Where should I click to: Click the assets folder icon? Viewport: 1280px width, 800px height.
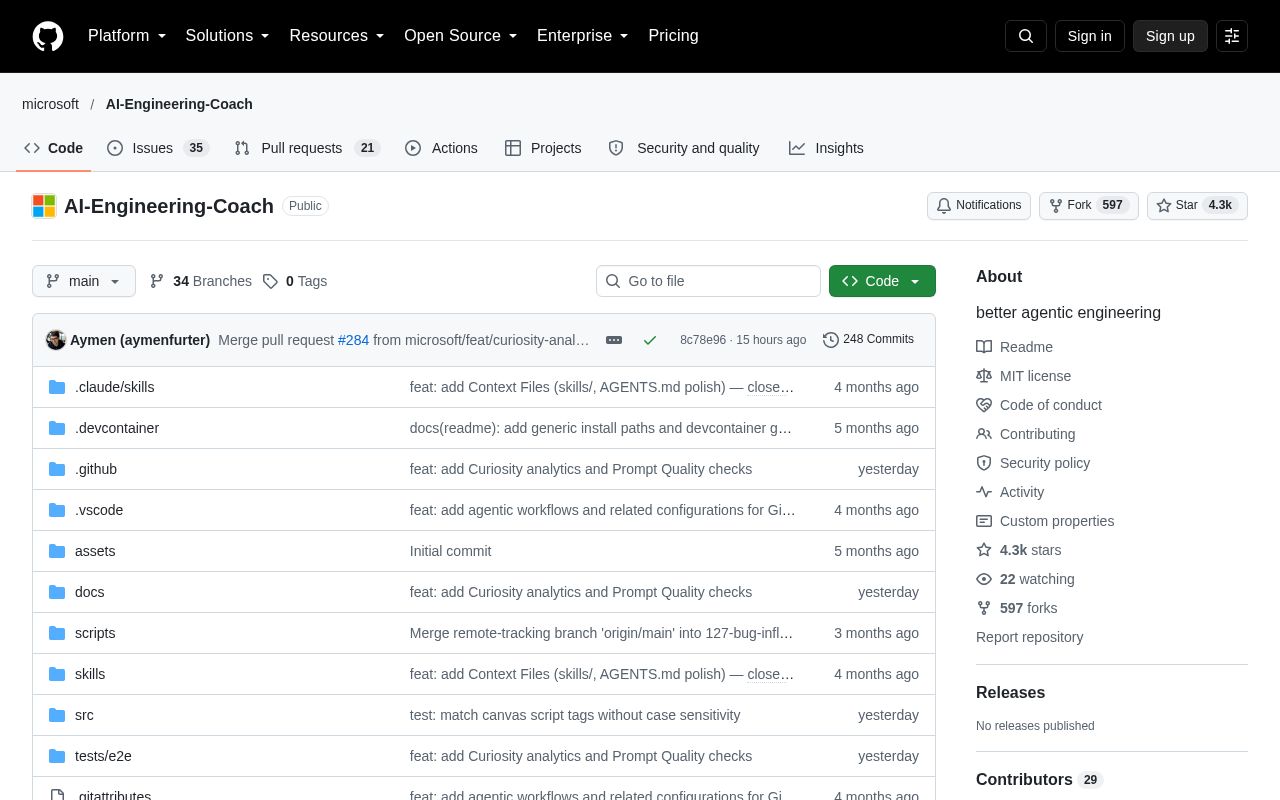[57, 551]
